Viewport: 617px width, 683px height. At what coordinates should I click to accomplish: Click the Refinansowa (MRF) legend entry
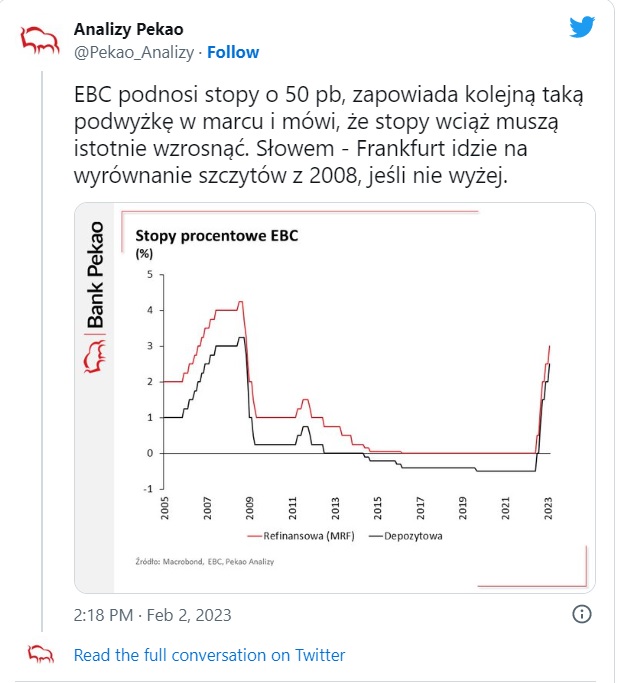pos(301,536)
